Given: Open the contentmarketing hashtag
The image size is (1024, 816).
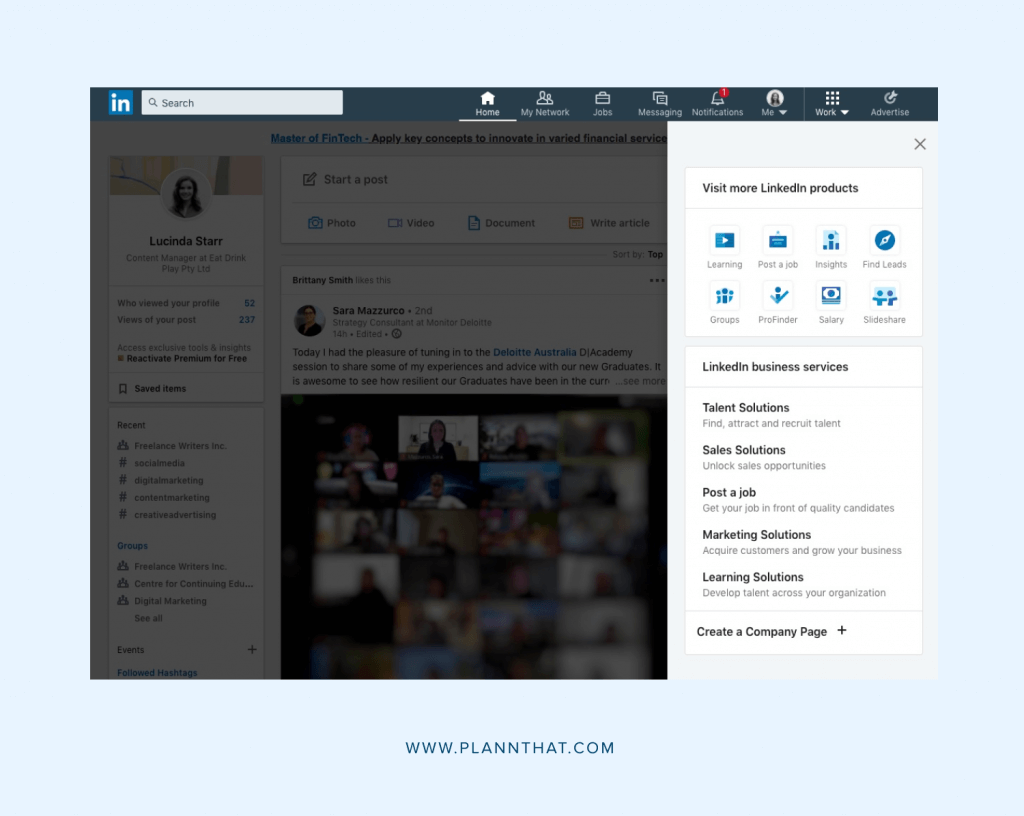Looking at the screenshot, I should [172, 497].
